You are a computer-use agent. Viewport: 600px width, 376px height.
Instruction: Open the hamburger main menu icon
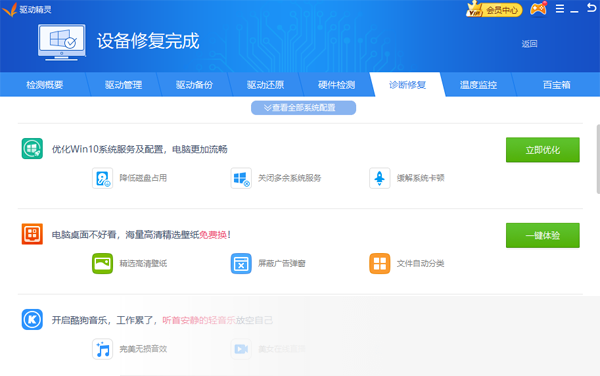point(560,9)
